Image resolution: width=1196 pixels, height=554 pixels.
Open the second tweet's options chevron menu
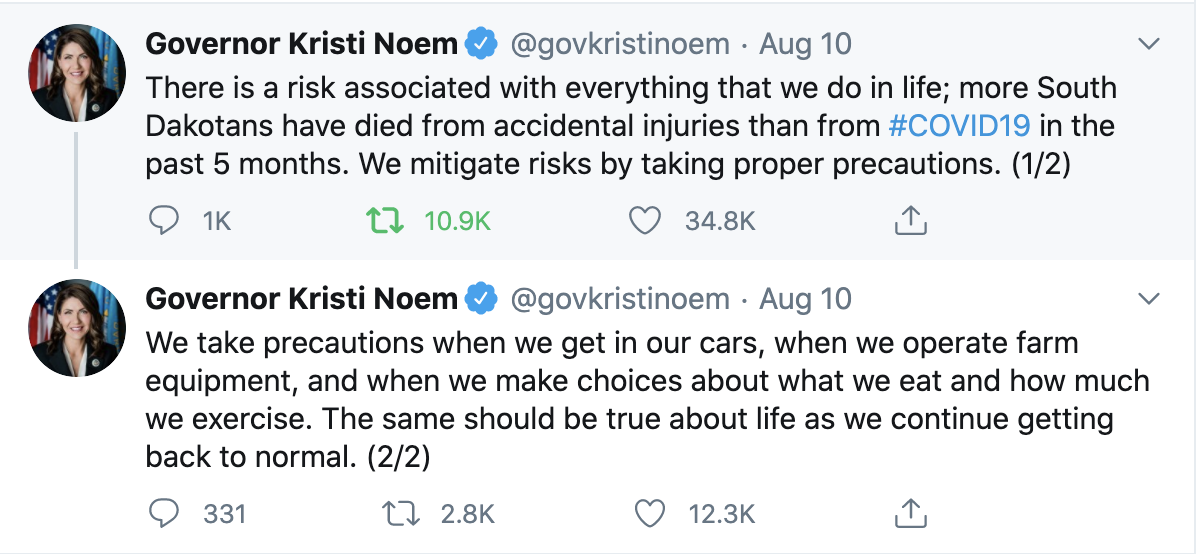coord(1149,298)
